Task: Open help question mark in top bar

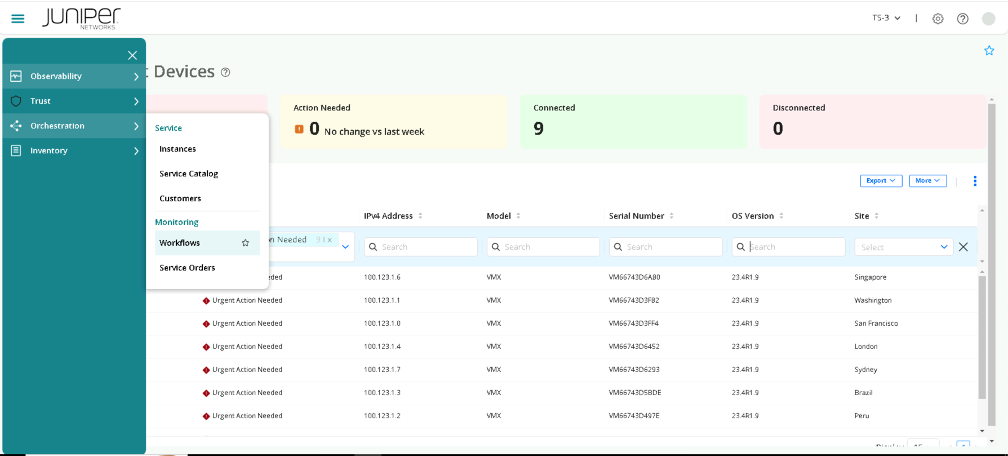Action: (962, 19)
